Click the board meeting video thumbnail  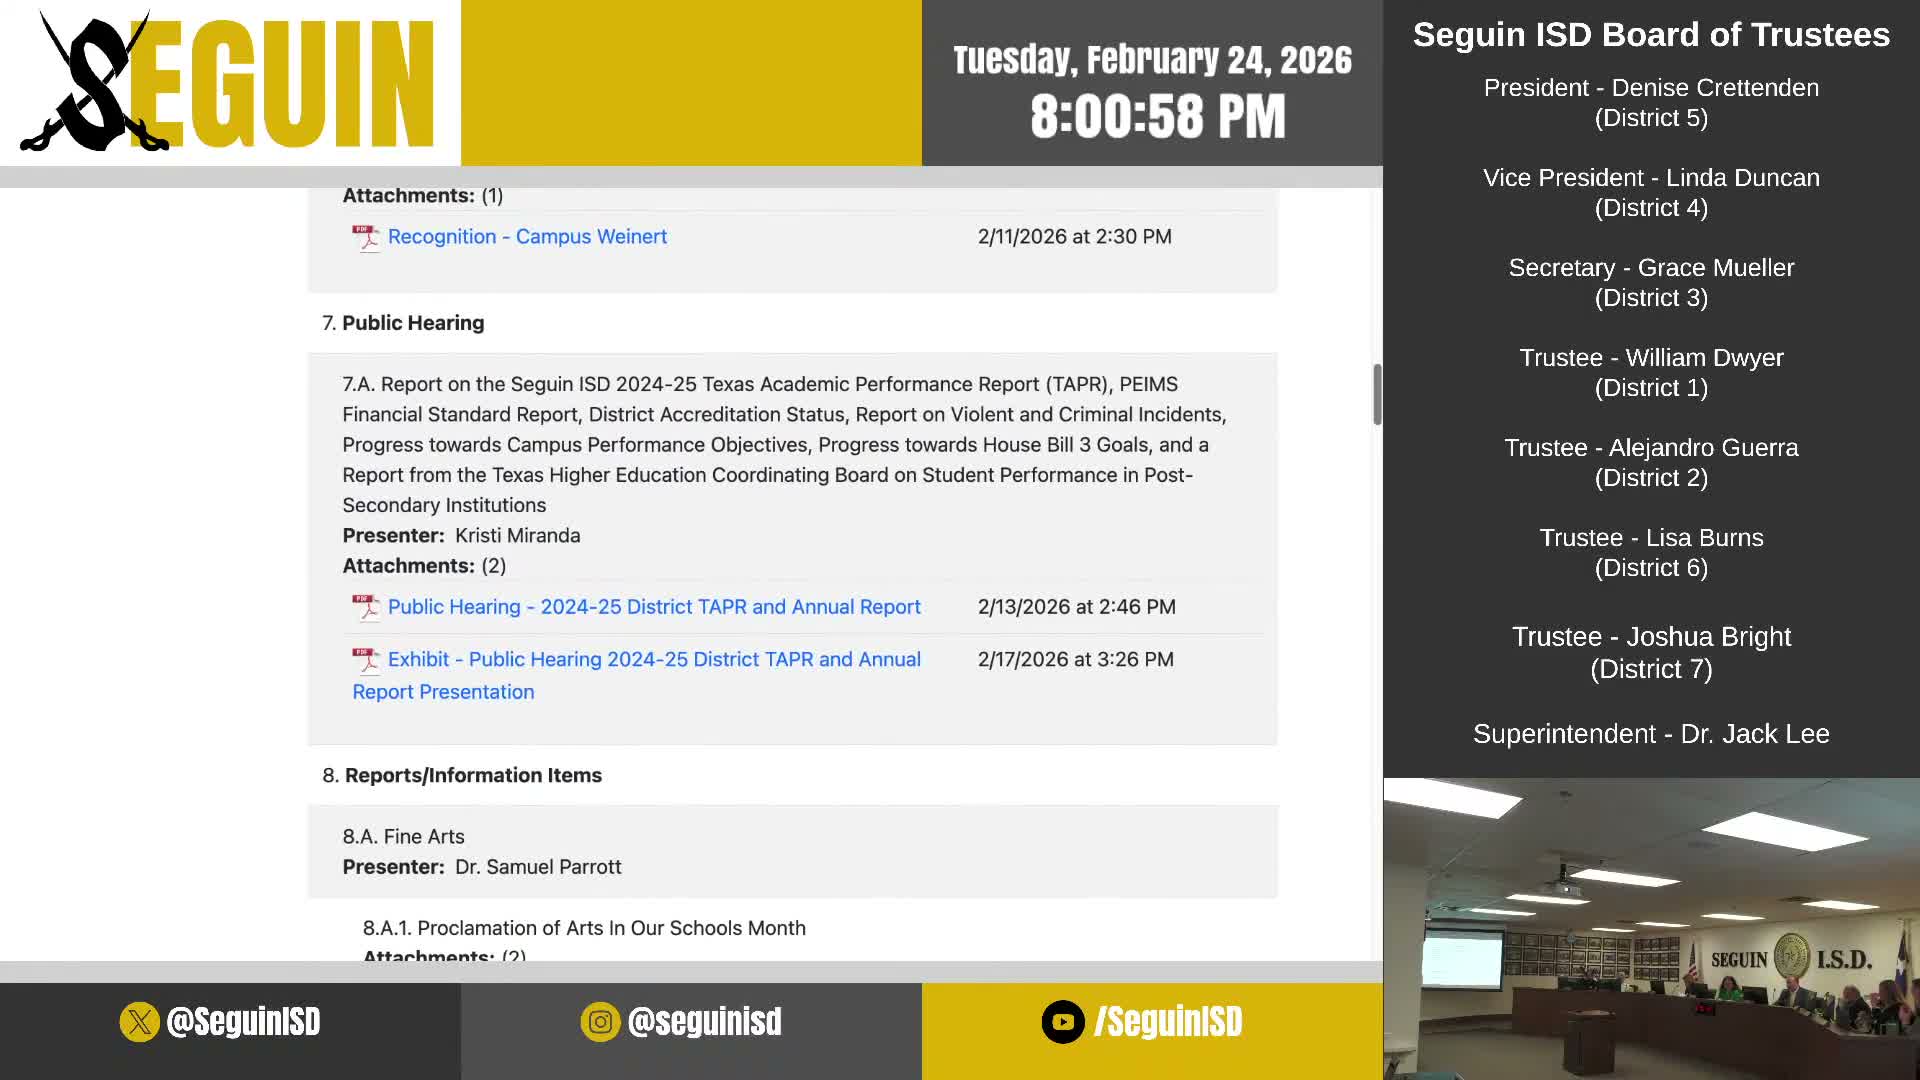1651,928
